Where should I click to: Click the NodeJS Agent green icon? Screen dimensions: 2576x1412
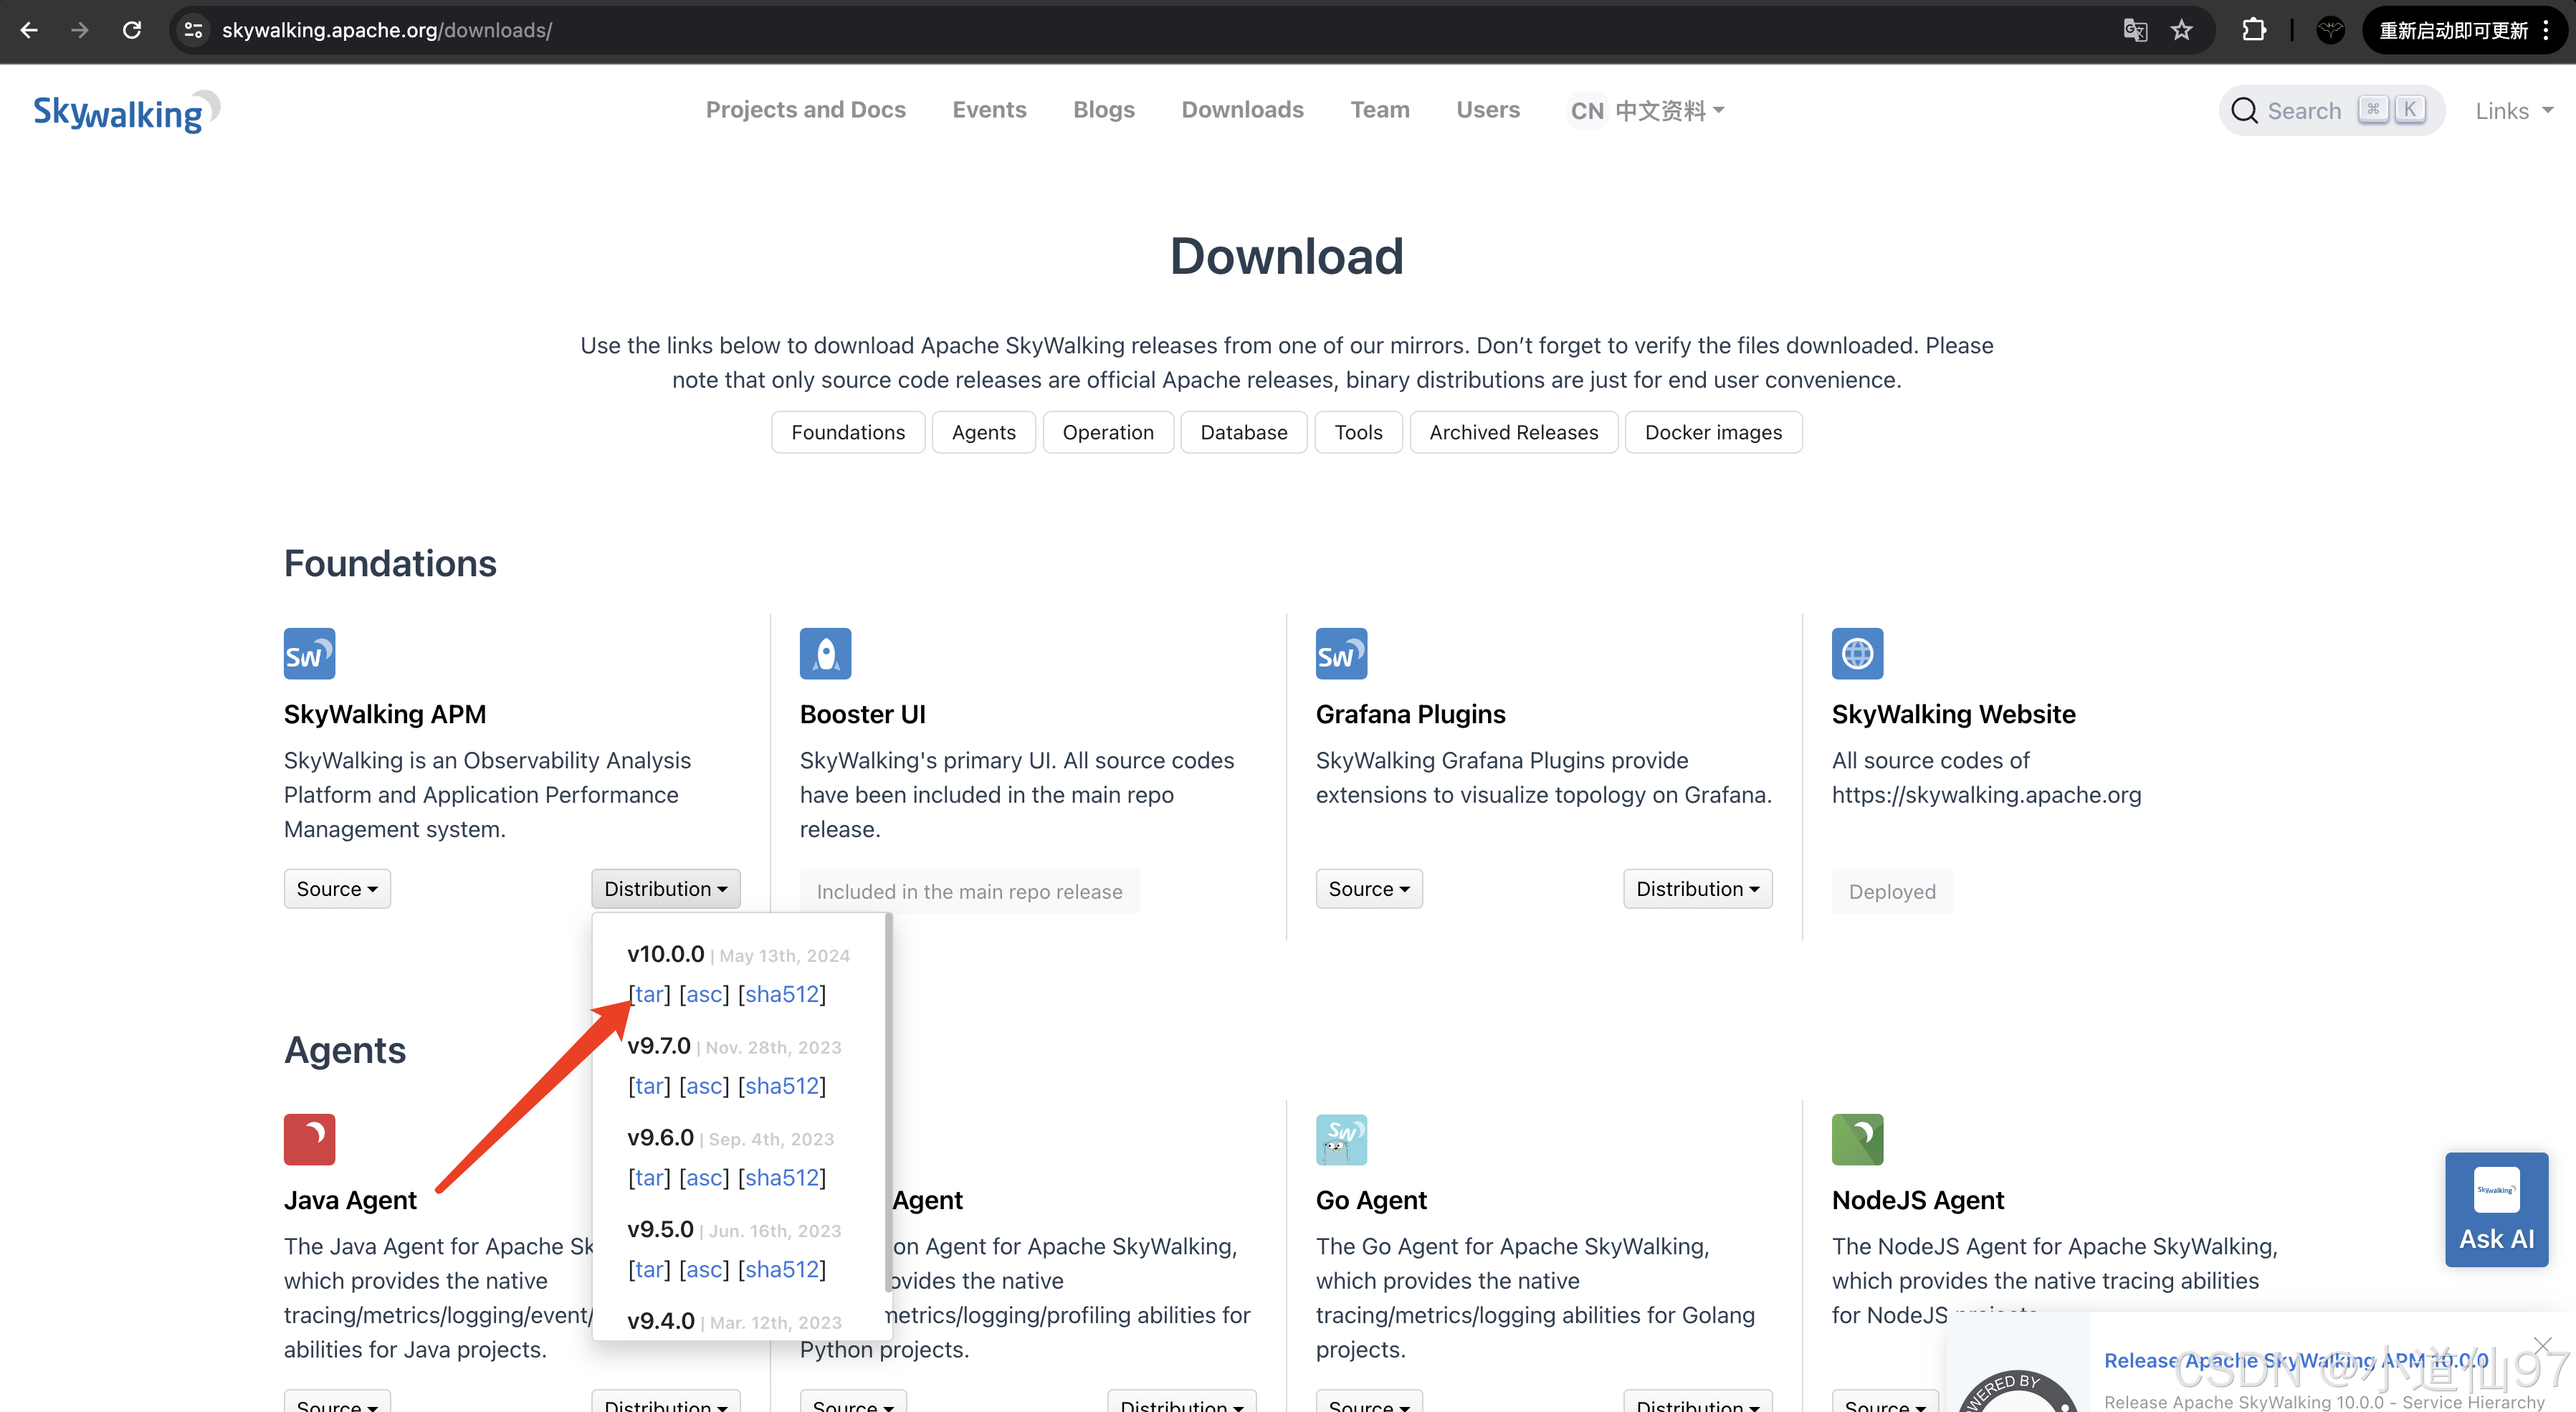(x=1858, y=1139)
